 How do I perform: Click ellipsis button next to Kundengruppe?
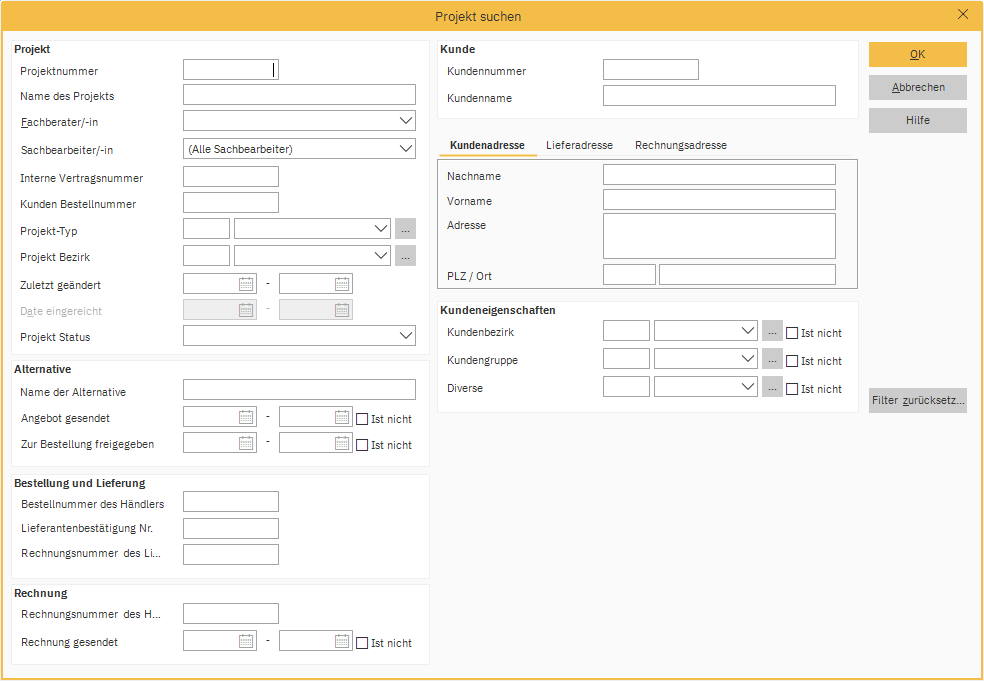(x=772, y=360)
